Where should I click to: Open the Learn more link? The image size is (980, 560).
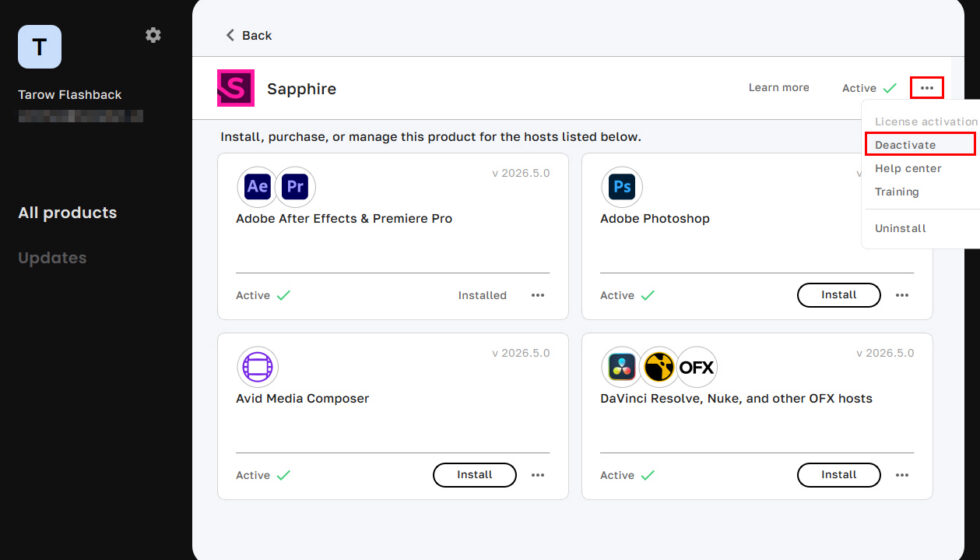[x=779, y=88]
